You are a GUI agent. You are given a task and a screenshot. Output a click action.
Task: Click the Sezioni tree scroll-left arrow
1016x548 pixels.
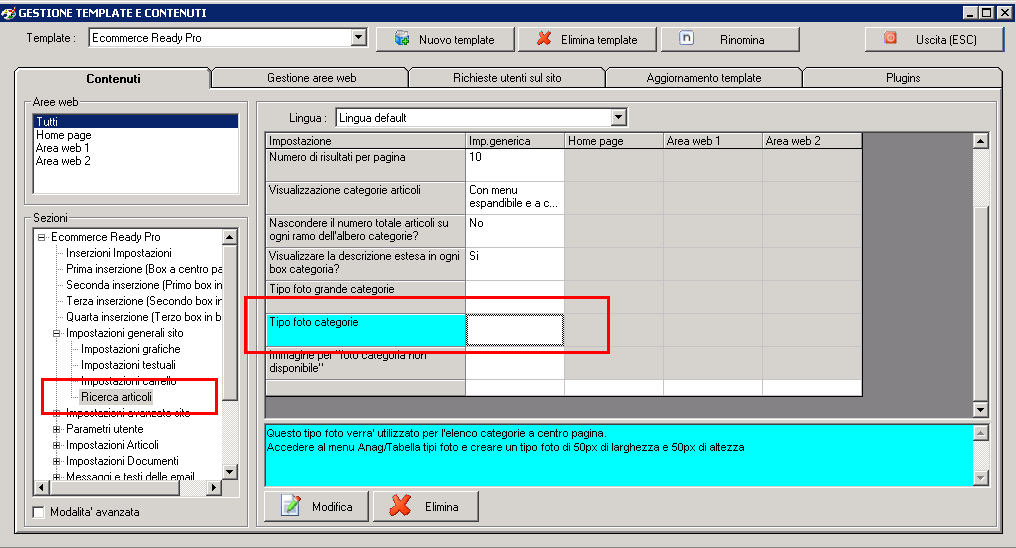pos(41,487)
